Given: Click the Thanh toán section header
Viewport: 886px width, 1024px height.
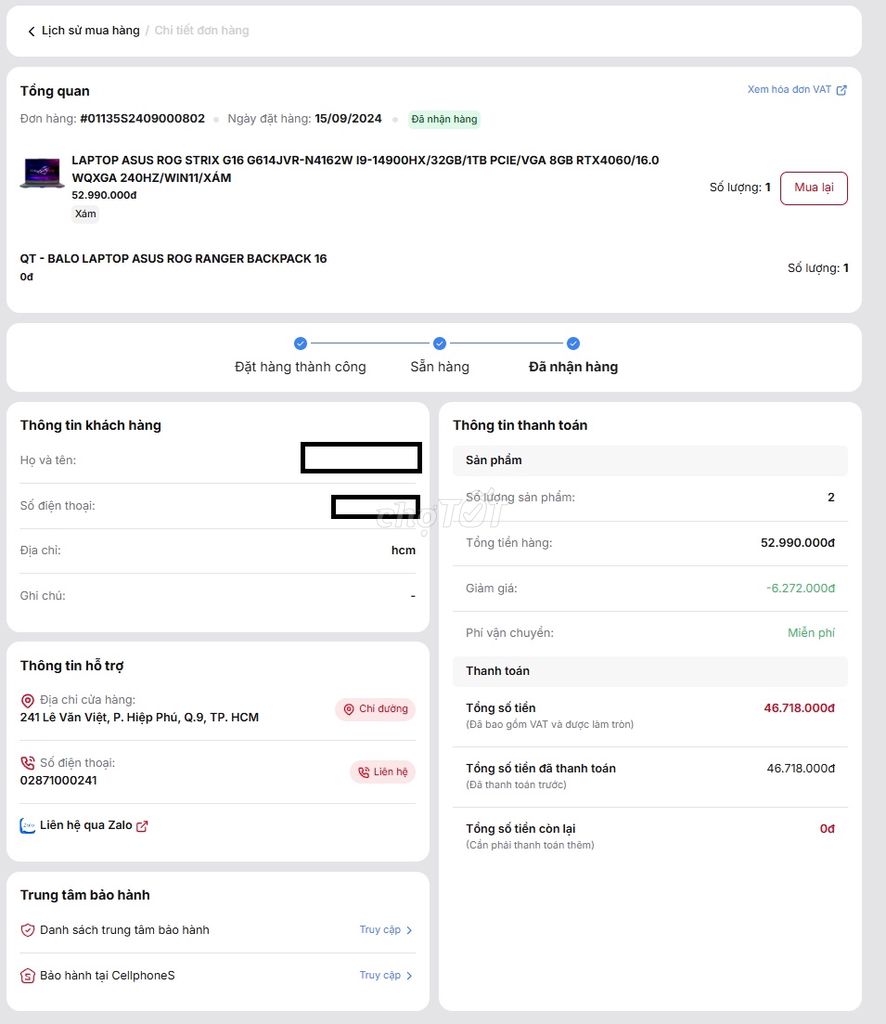Looking at the screenshot, I should [650, 671].
